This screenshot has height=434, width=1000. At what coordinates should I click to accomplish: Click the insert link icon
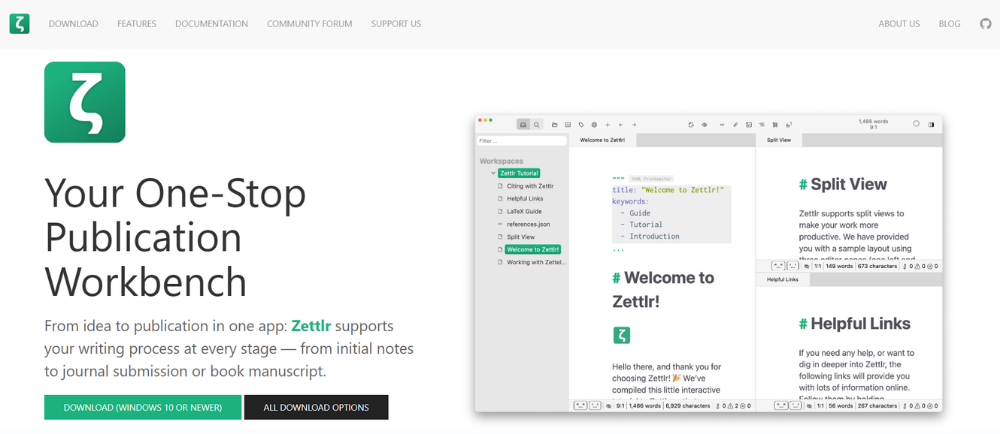pos(735,125)
